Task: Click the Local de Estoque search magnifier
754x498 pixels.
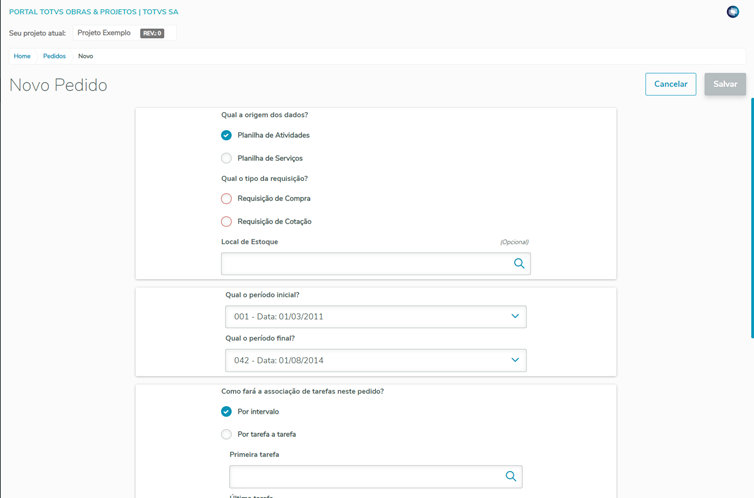Action: tap(519, 264)
